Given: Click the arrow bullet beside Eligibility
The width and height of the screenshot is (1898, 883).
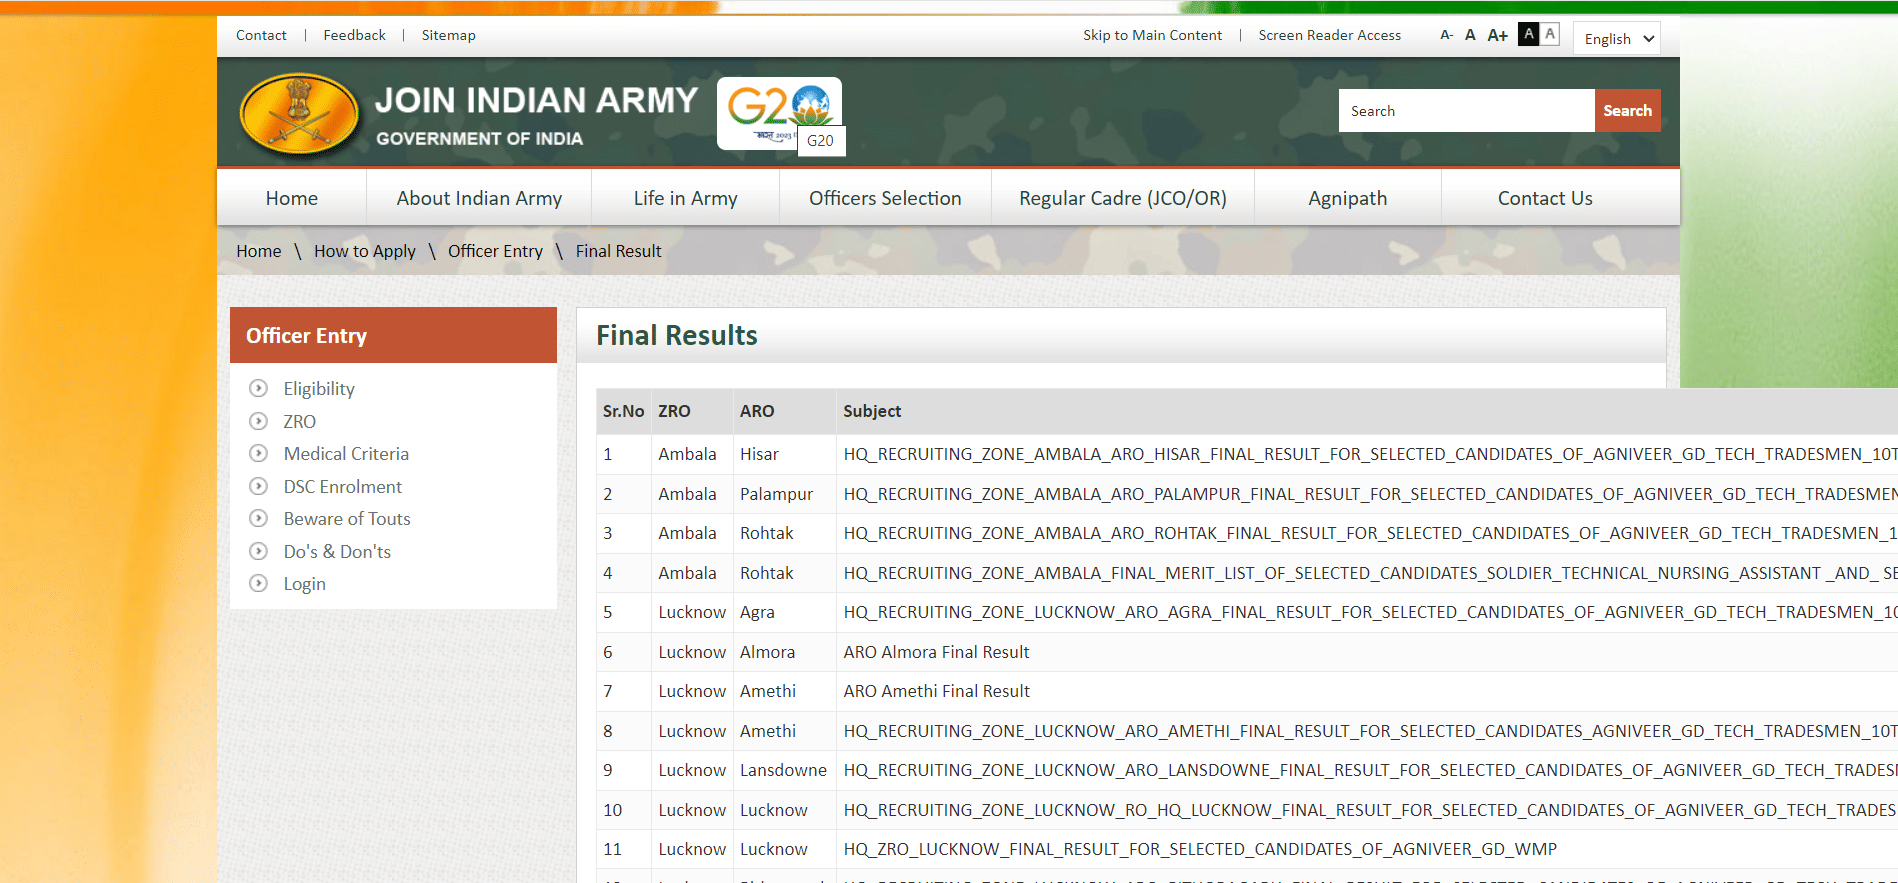Looking at the screenshot, I should pyautogui.click(x=258, y=388).
